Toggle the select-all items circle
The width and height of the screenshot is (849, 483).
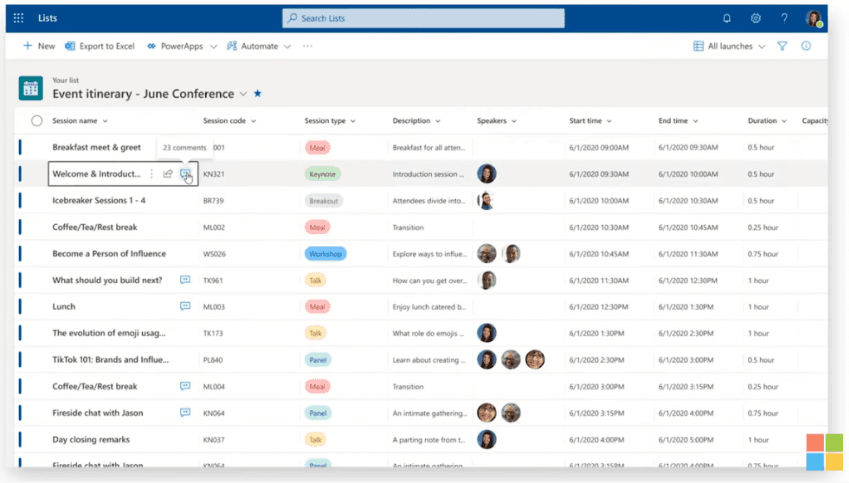pyautogui.click(x=36, y=121)
